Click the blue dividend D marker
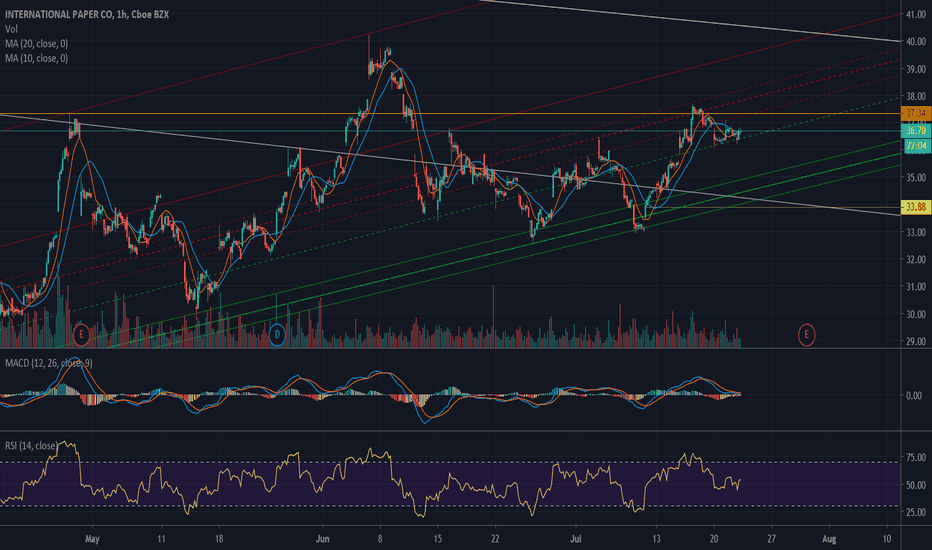The width and height of the screenshot is (932, 550). (277, 335)
